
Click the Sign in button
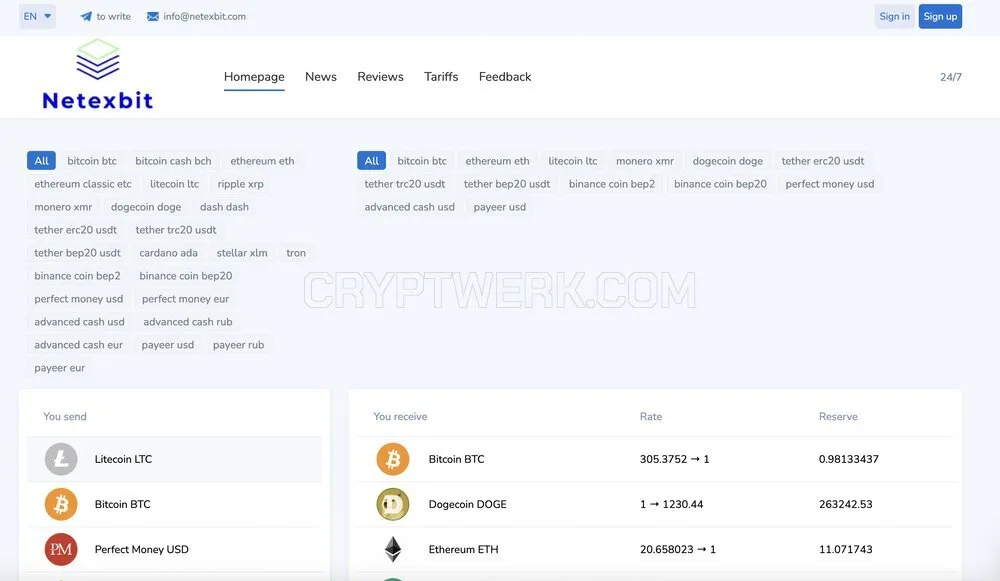(894, 17)
